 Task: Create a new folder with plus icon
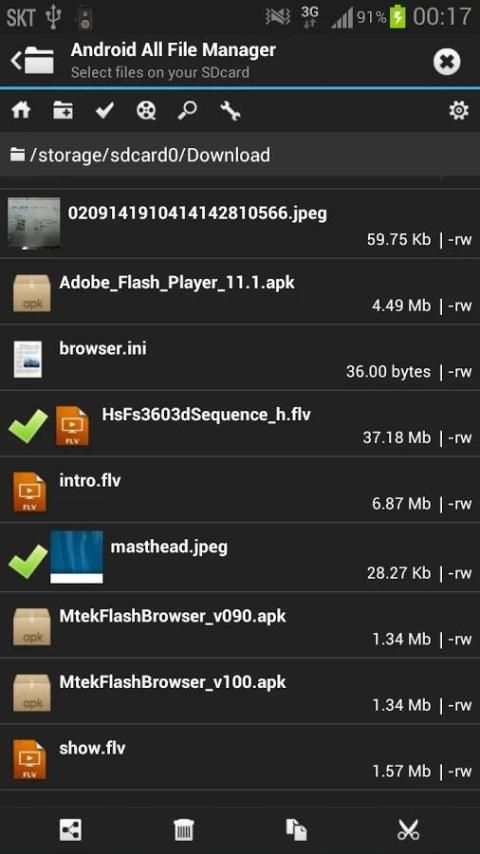63,111
